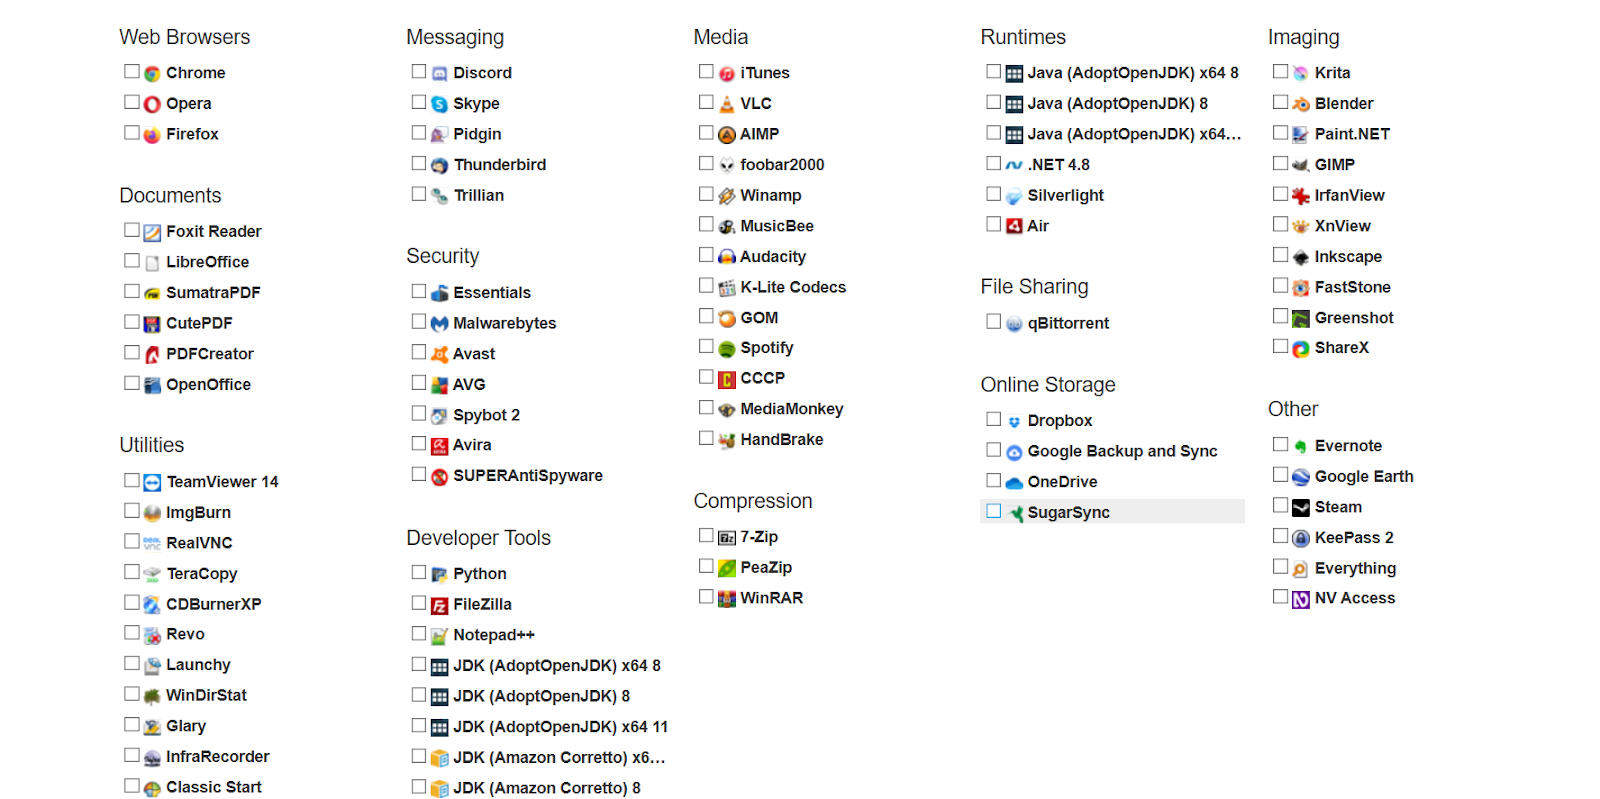Screen dimensions: 1600x799
Task: Click the Audacity icon
Action: (727, 258)
